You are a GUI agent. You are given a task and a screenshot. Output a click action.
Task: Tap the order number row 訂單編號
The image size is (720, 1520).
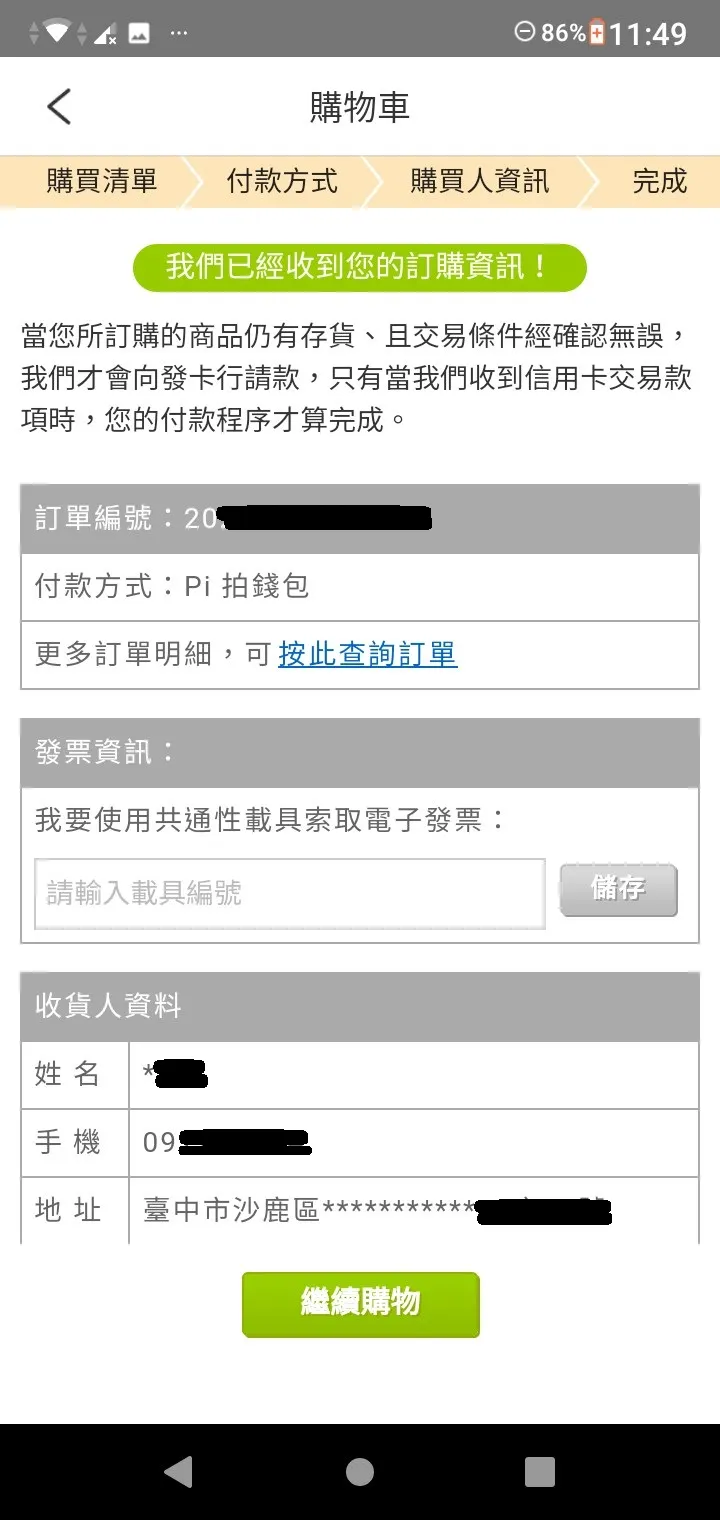360,518
